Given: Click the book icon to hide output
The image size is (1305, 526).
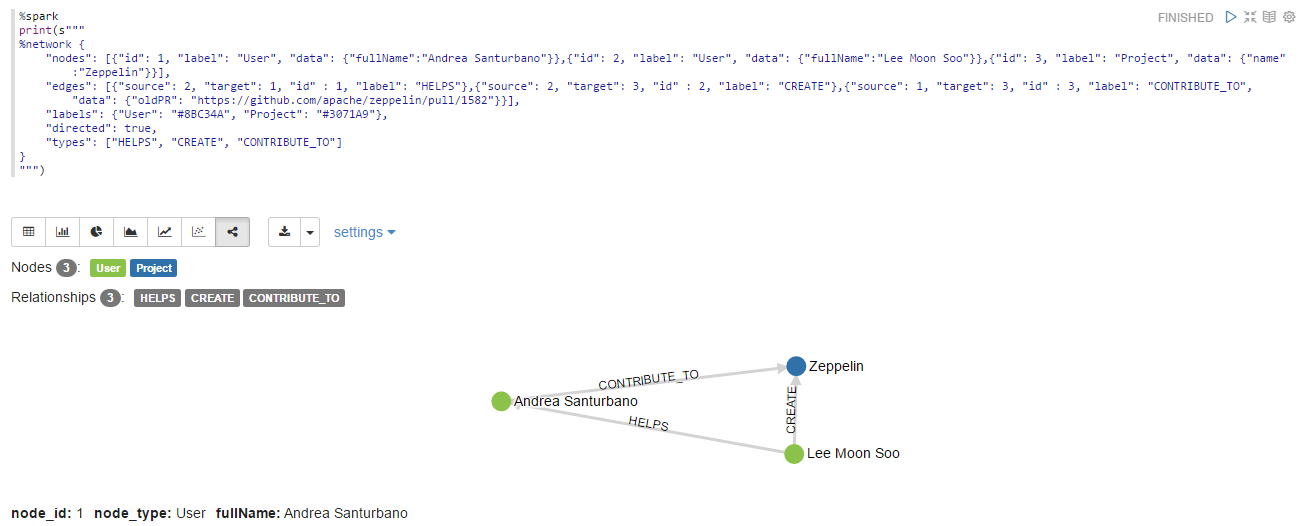Looking at the screenshot, I should click(x=1269, y=17).
